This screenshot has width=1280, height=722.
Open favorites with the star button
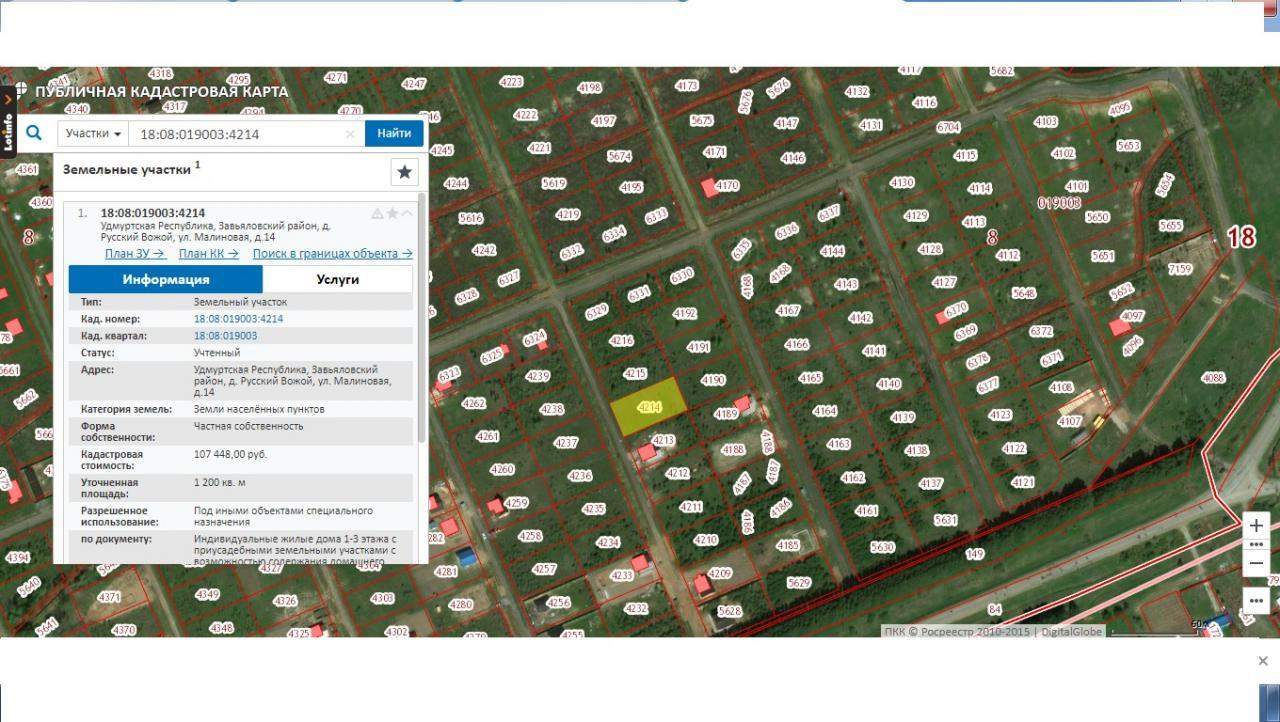pyautogui.click(x=404, y=172)
